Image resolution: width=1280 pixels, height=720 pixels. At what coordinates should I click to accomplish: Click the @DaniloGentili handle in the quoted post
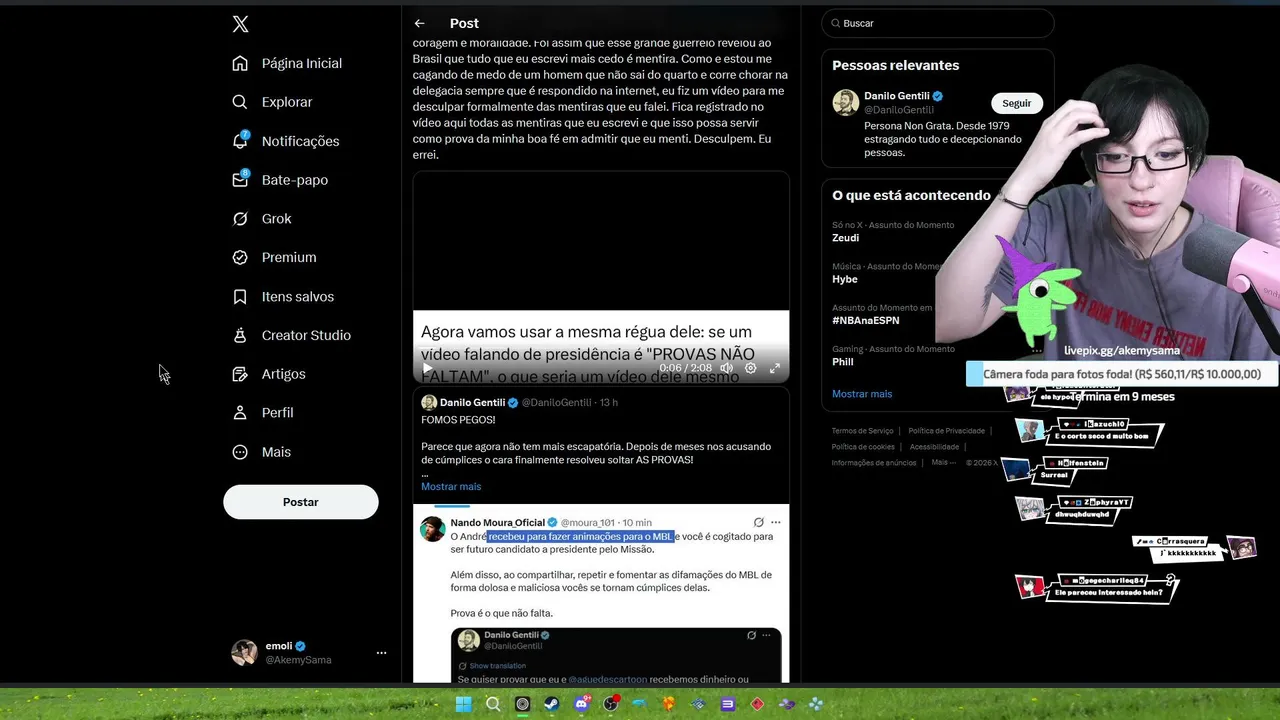point(557,402)
